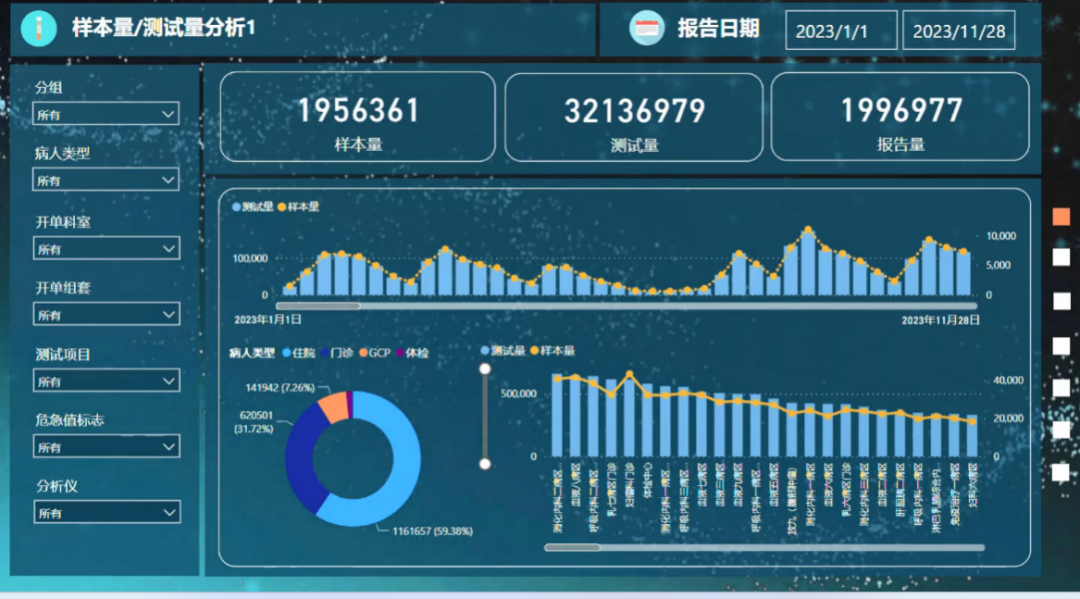Image resolution: width=1080 pixels, height=599 pixels.
Task: Open the 危急值标志 dropdown
Action: [x=107, y=447]
